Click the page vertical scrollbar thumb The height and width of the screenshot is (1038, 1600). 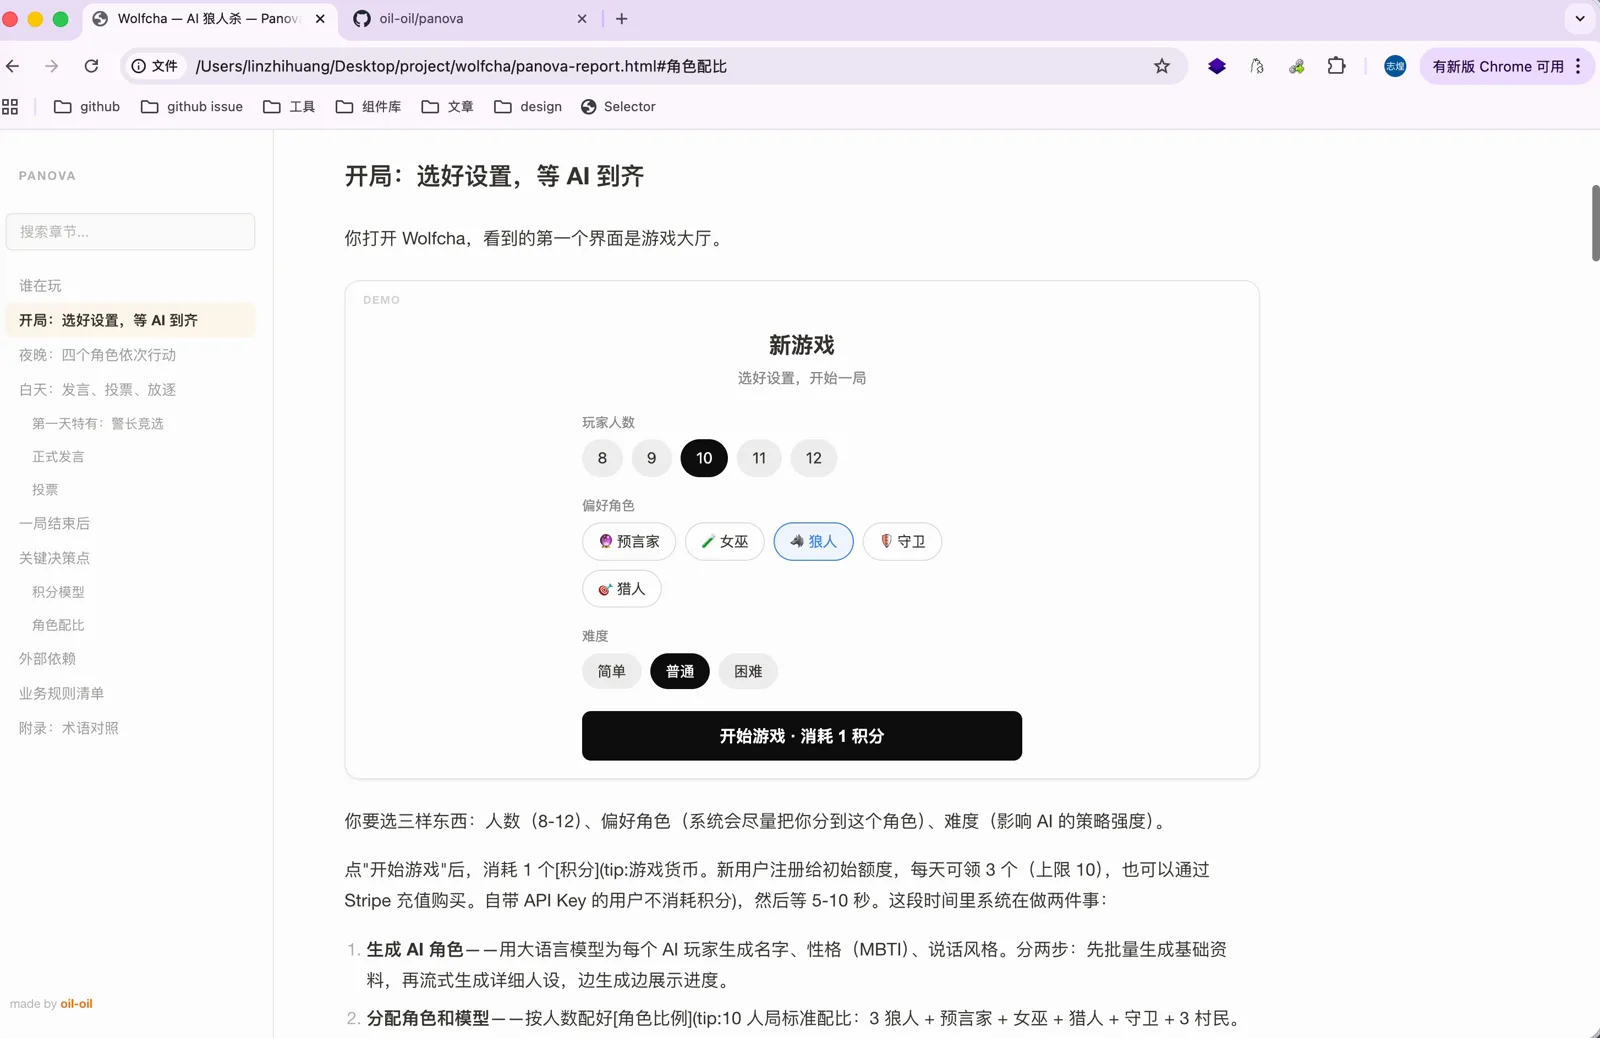point(1595,223)
